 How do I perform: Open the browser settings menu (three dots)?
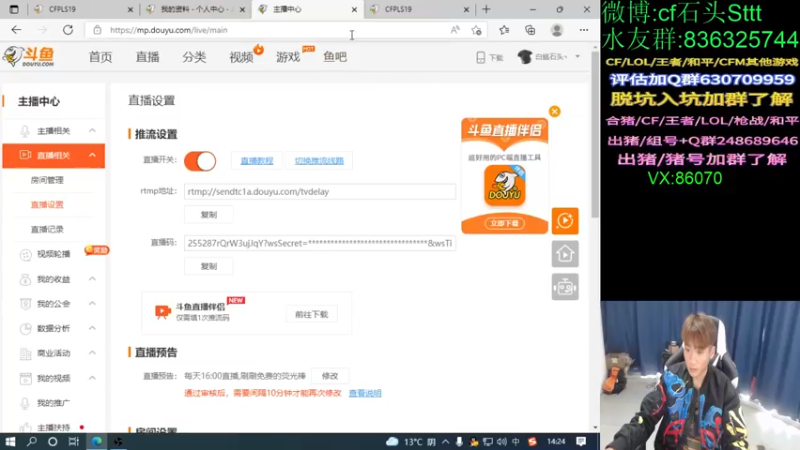coord(584,30)
